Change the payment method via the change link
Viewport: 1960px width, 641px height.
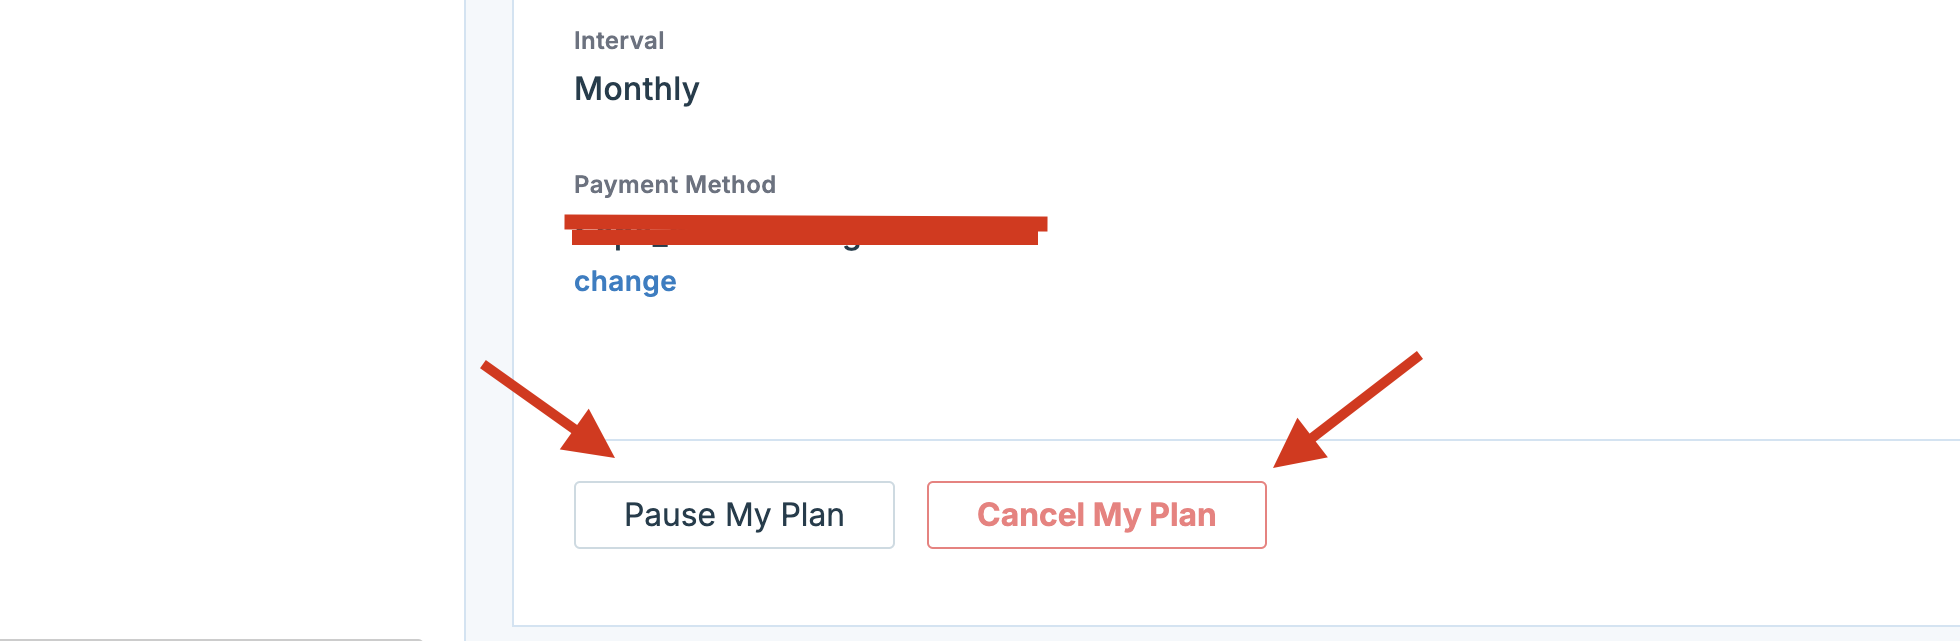pyautogui.click(x=625, y=282)
